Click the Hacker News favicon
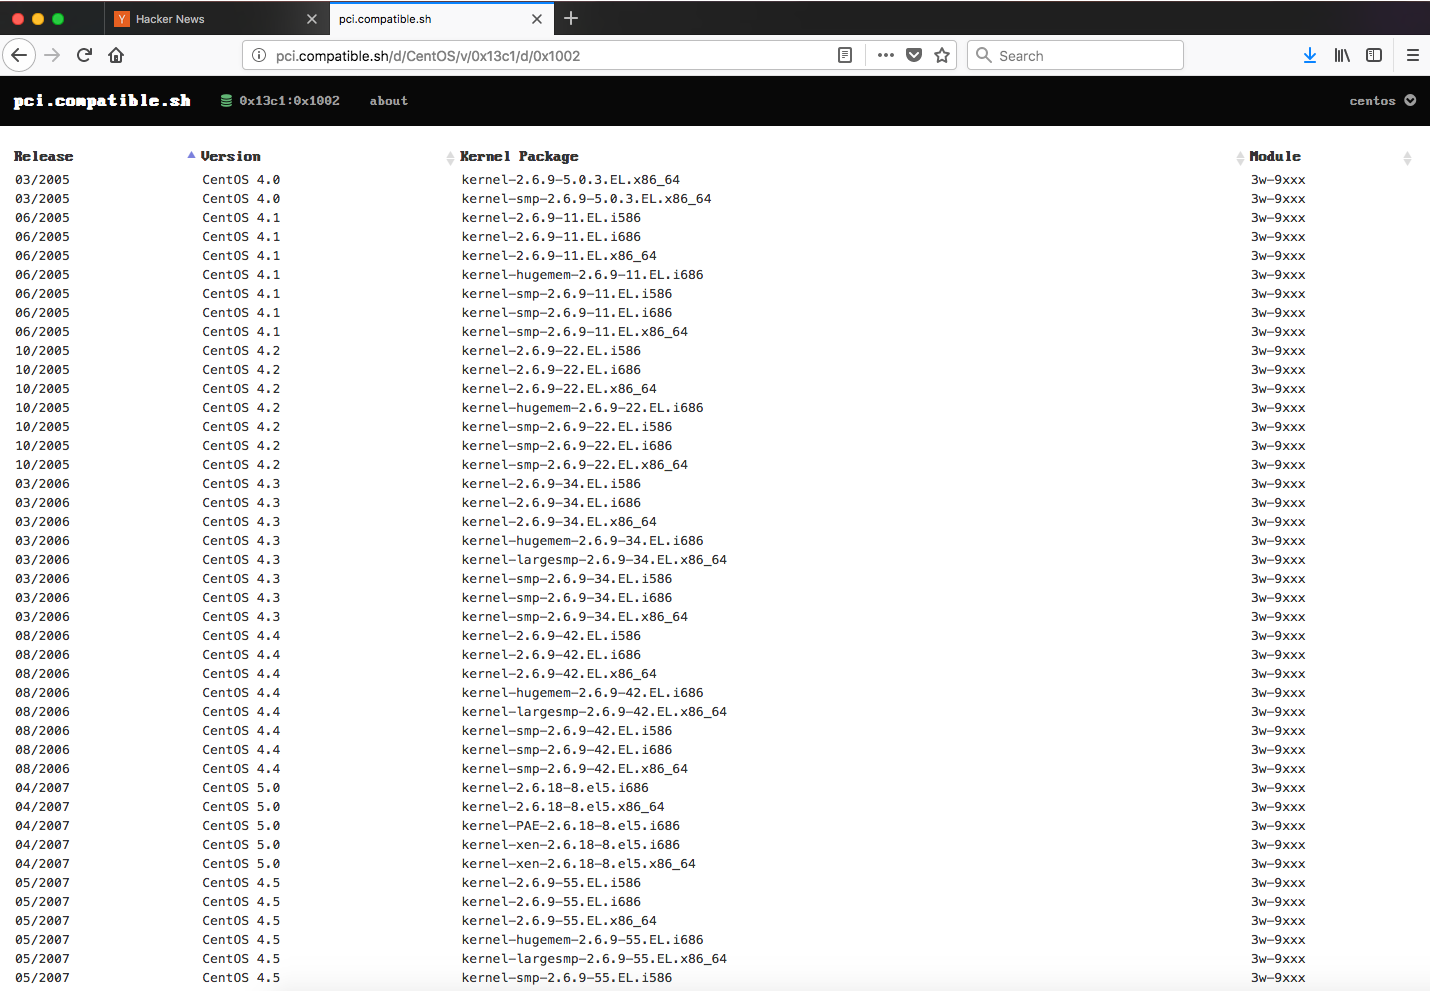The height and width of the screenshot is (991, 1430). point(122,19)
